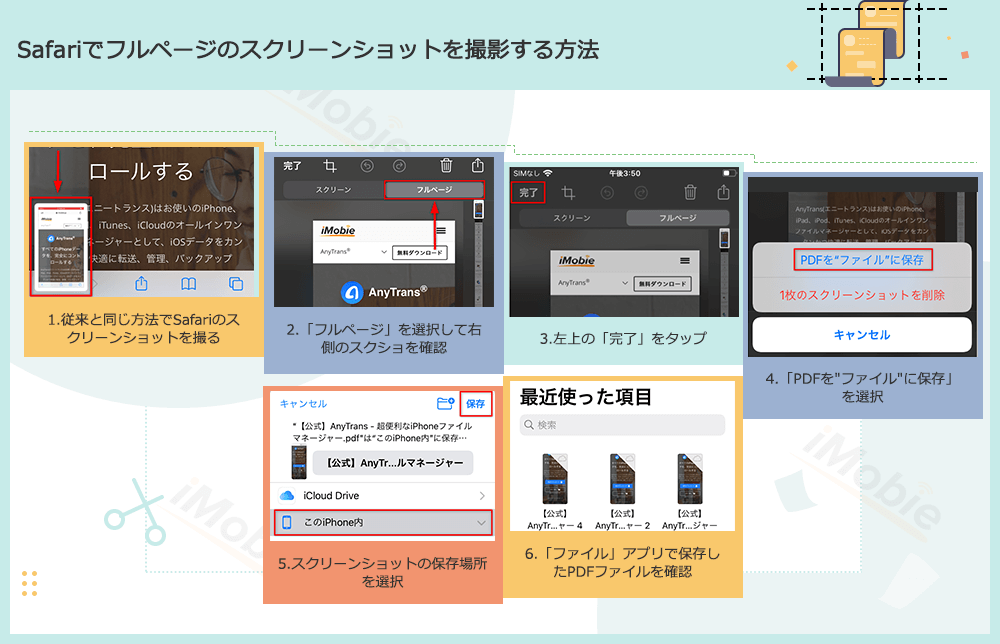Tap the redo icon in step 2 editor

(x=399, y=166)
